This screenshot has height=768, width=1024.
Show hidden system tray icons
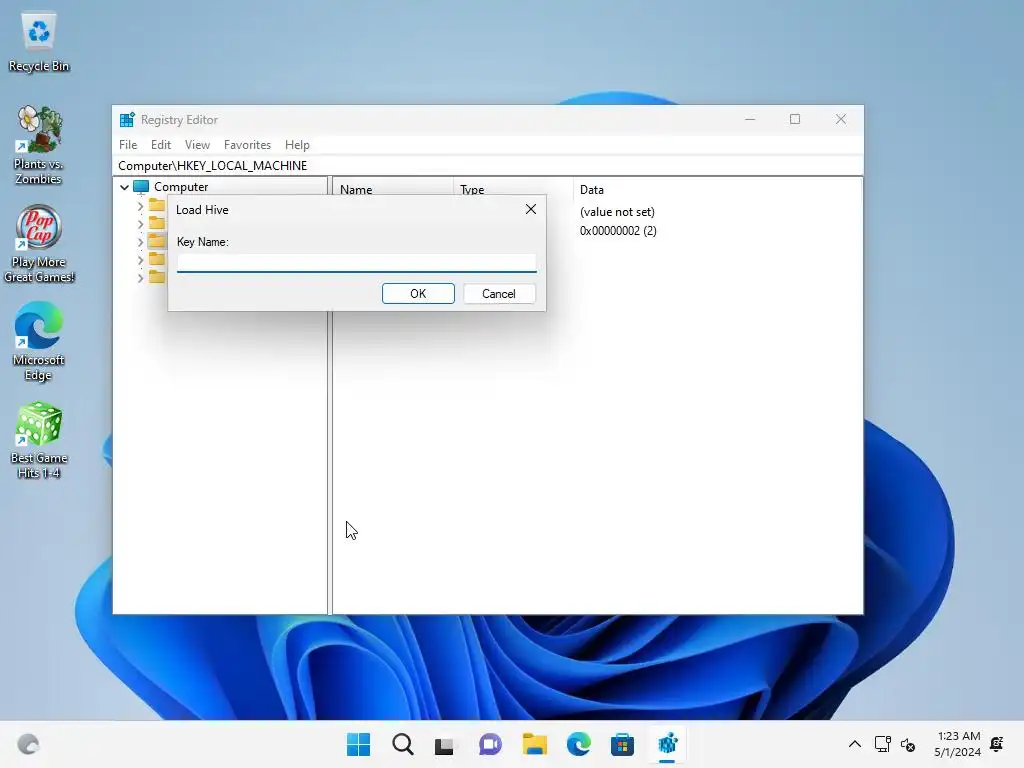pos(854,744)
